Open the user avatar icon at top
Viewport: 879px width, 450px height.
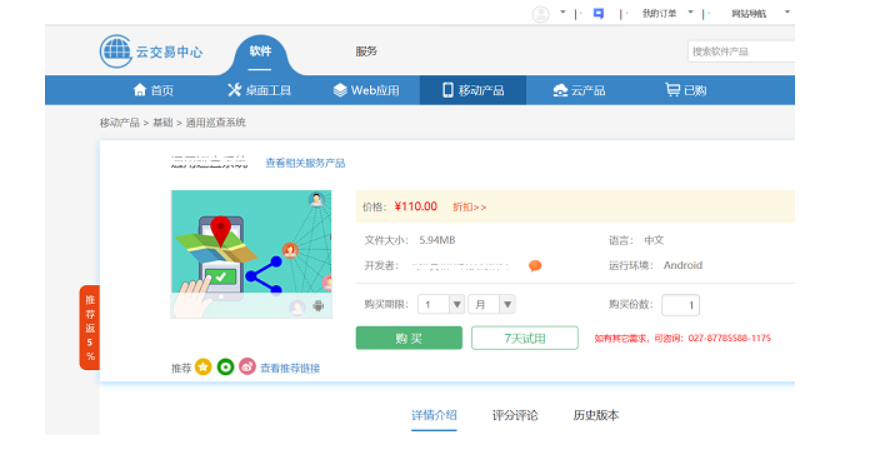coord(540,14)
